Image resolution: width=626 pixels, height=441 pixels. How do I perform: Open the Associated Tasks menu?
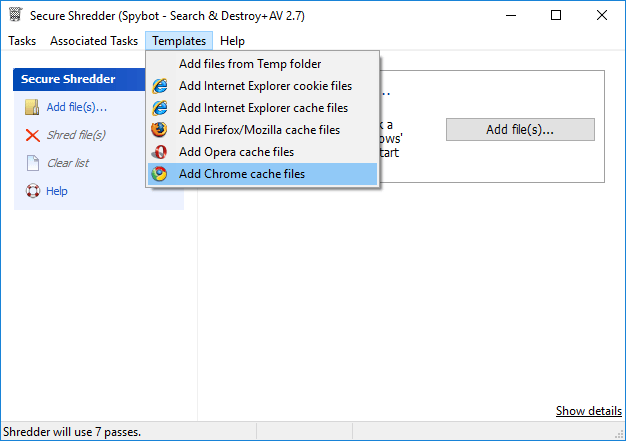pos(94,41)
